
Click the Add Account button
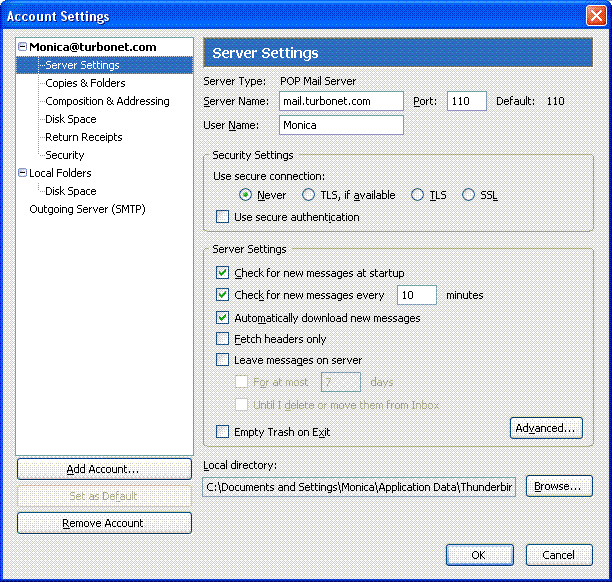click(x=104, y=469)
